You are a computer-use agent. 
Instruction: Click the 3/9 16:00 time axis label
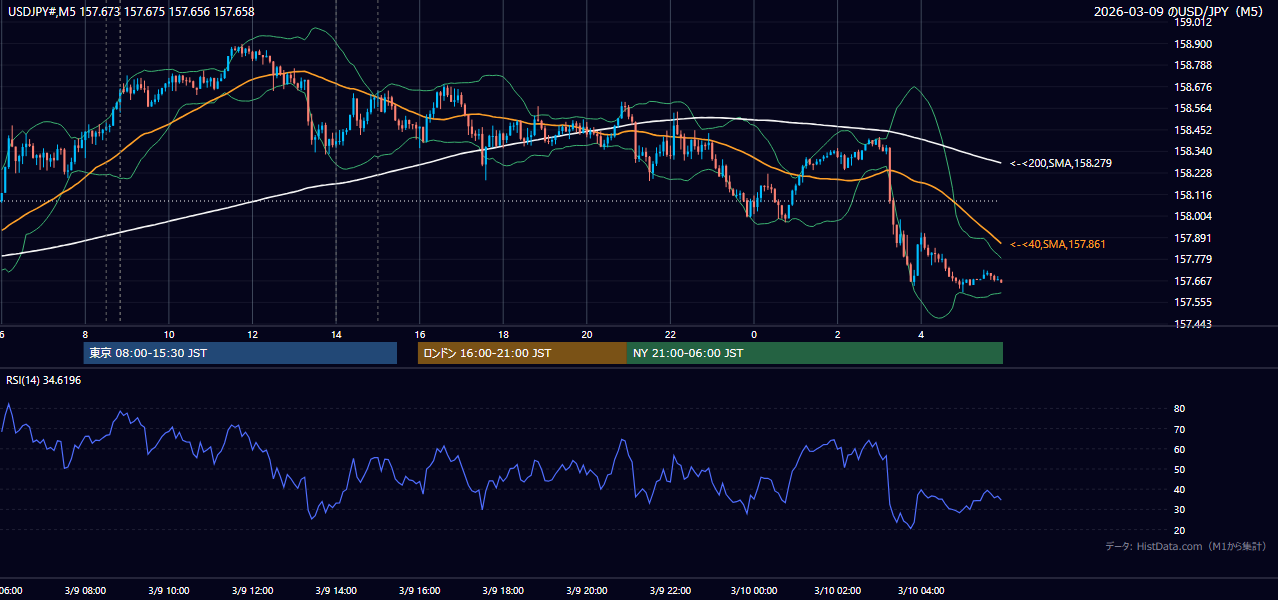coord(419,590)
